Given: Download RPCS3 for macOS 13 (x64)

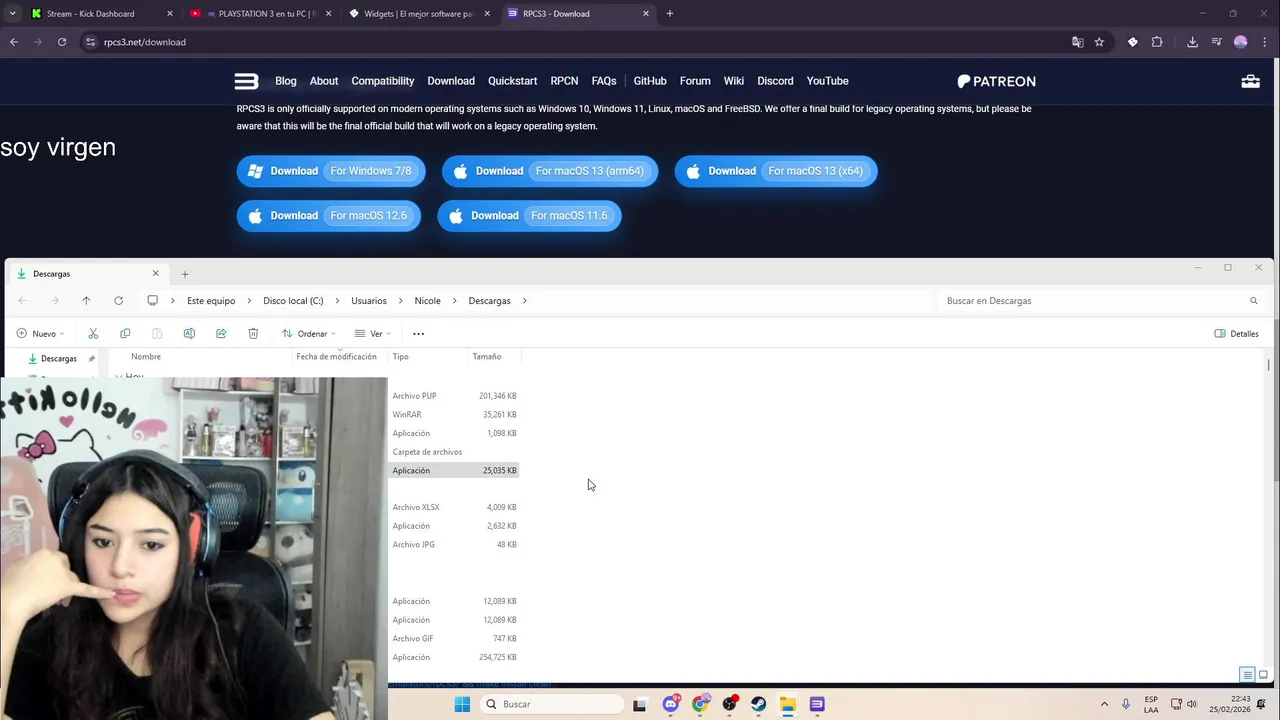Looking at the screenshot, I should 776,171.
